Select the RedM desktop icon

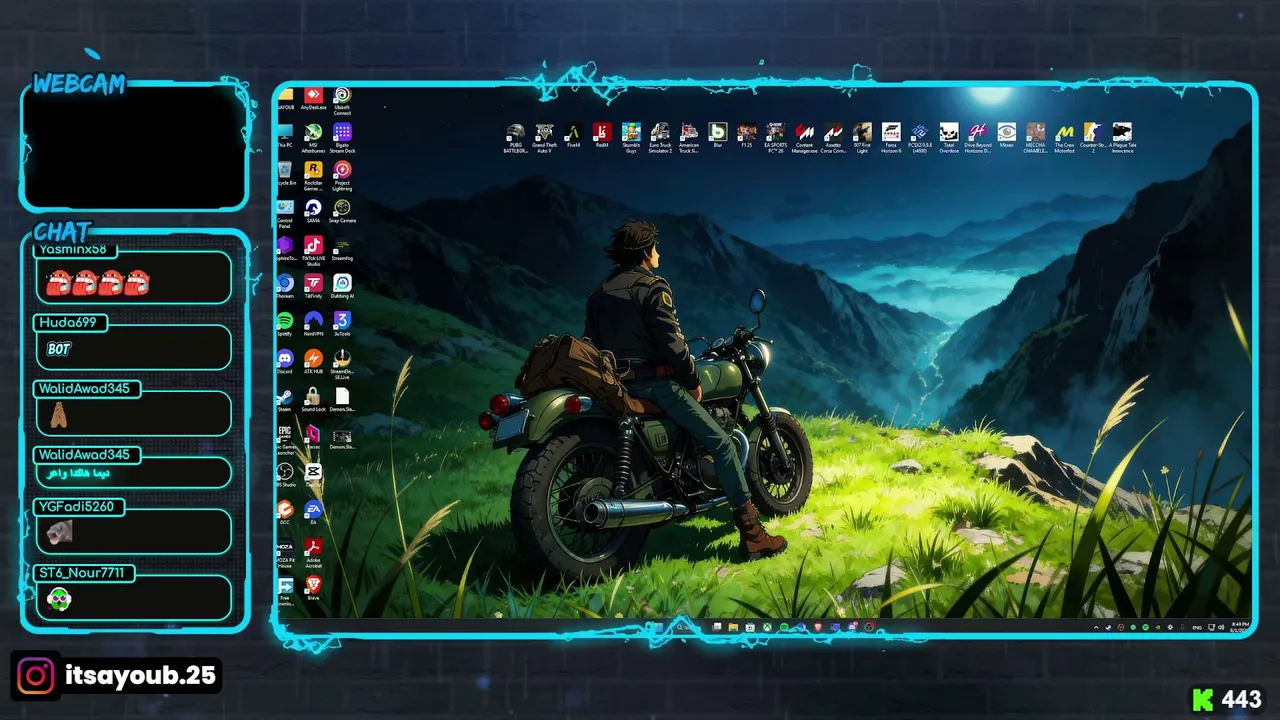602,136
